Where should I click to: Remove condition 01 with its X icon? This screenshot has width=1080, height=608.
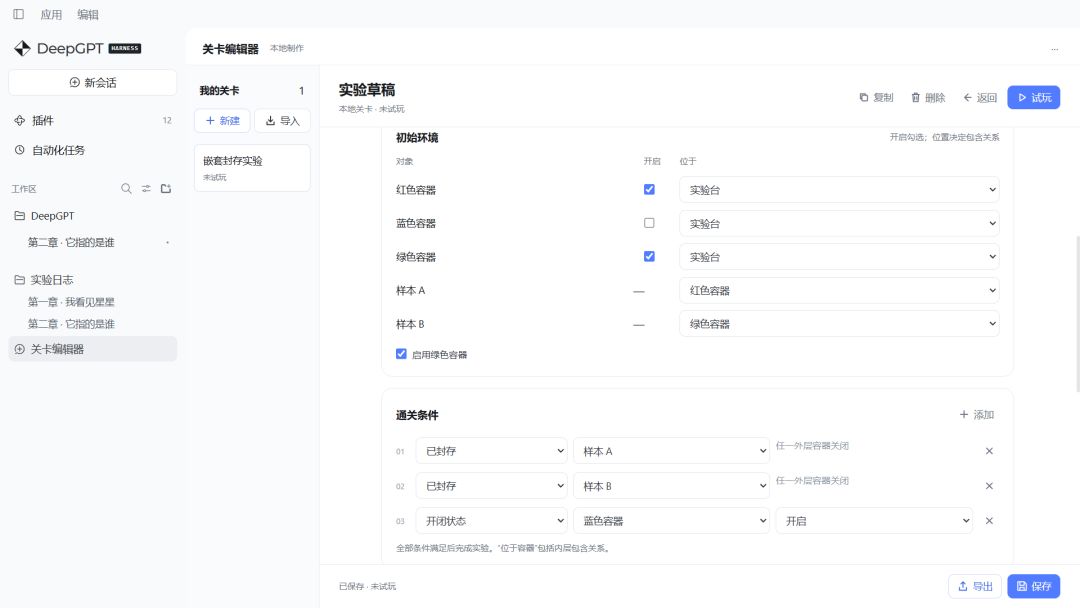click(x=989, y=451)
